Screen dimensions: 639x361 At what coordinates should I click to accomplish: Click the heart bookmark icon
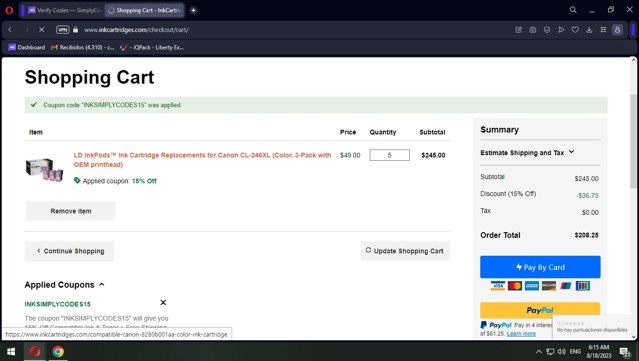[575, 30]
